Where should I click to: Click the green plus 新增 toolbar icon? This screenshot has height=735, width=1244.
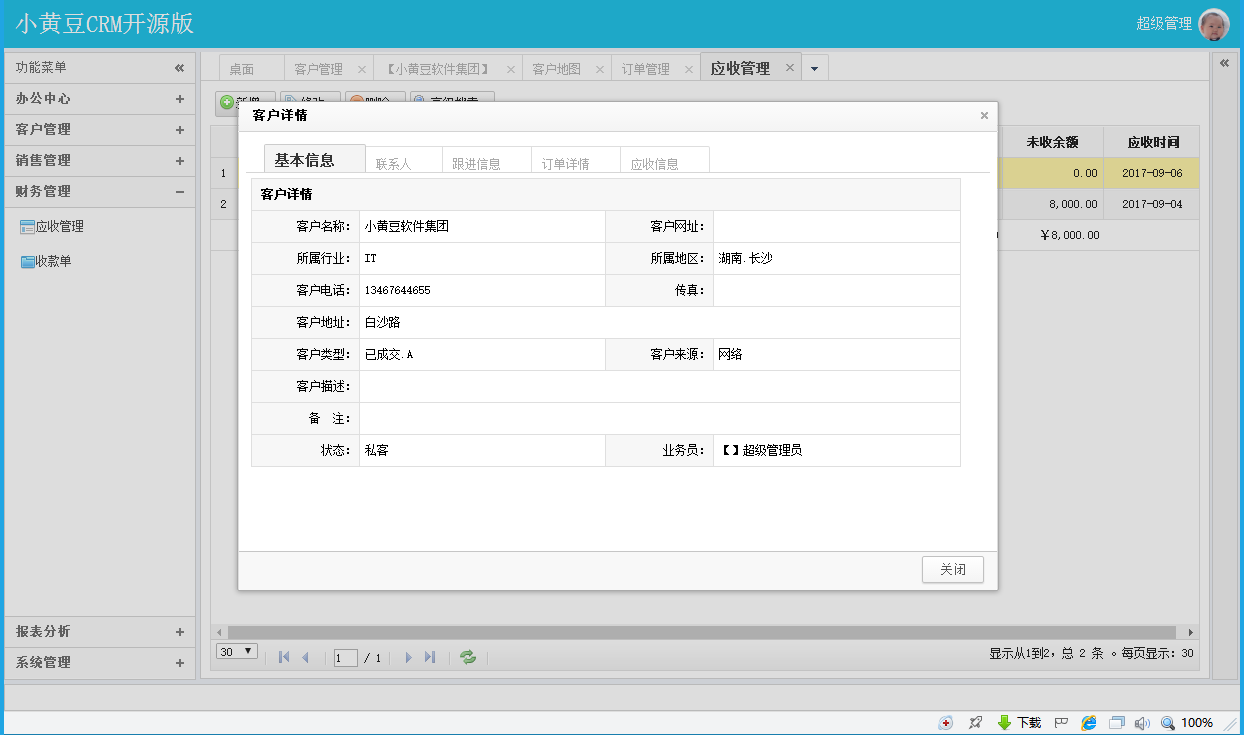227,102
